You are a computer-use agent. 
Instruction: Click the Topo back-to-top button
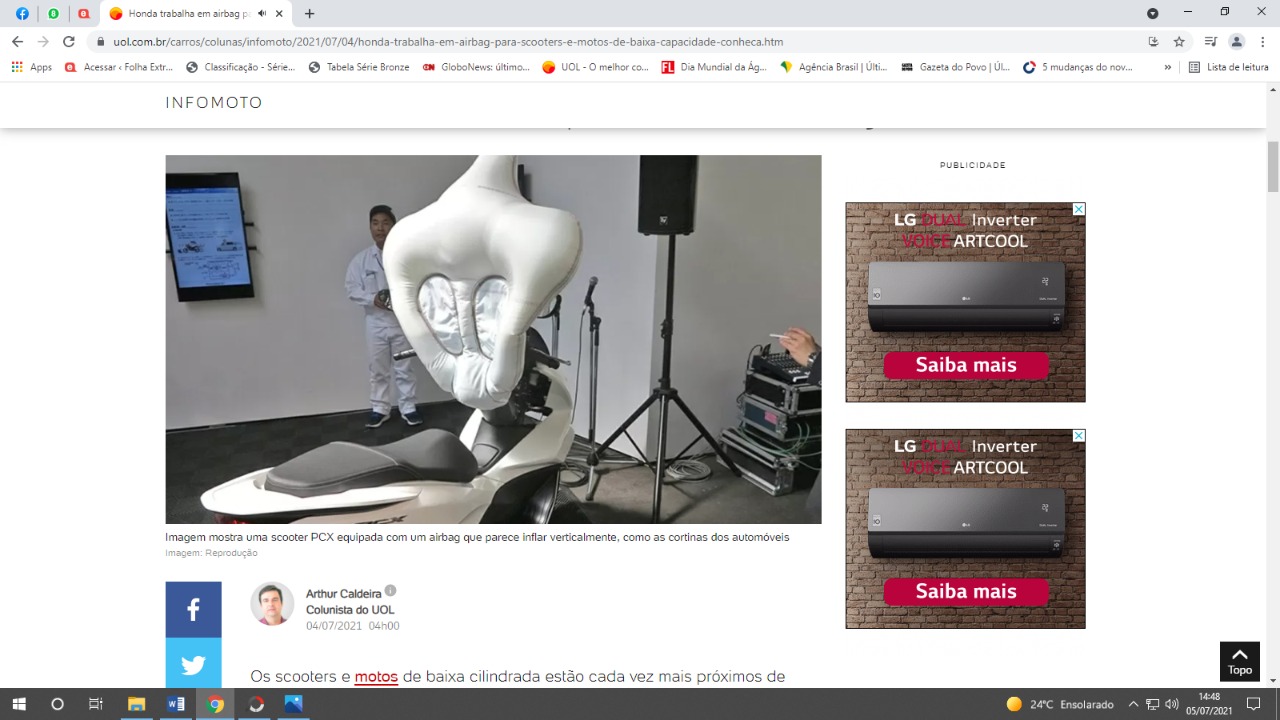coord(1239,661)
